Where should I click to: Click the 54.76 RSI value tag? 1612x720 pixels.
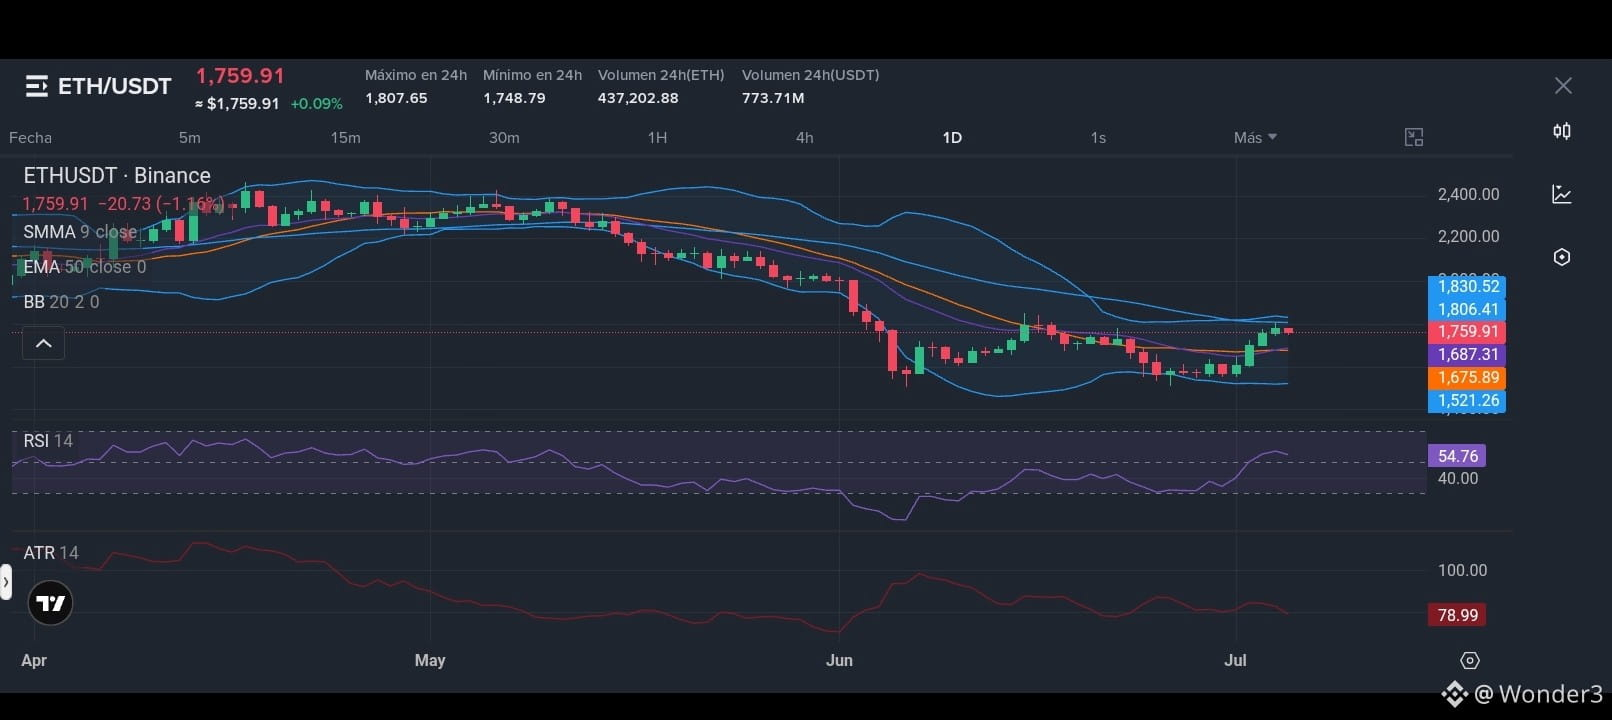1457,456
